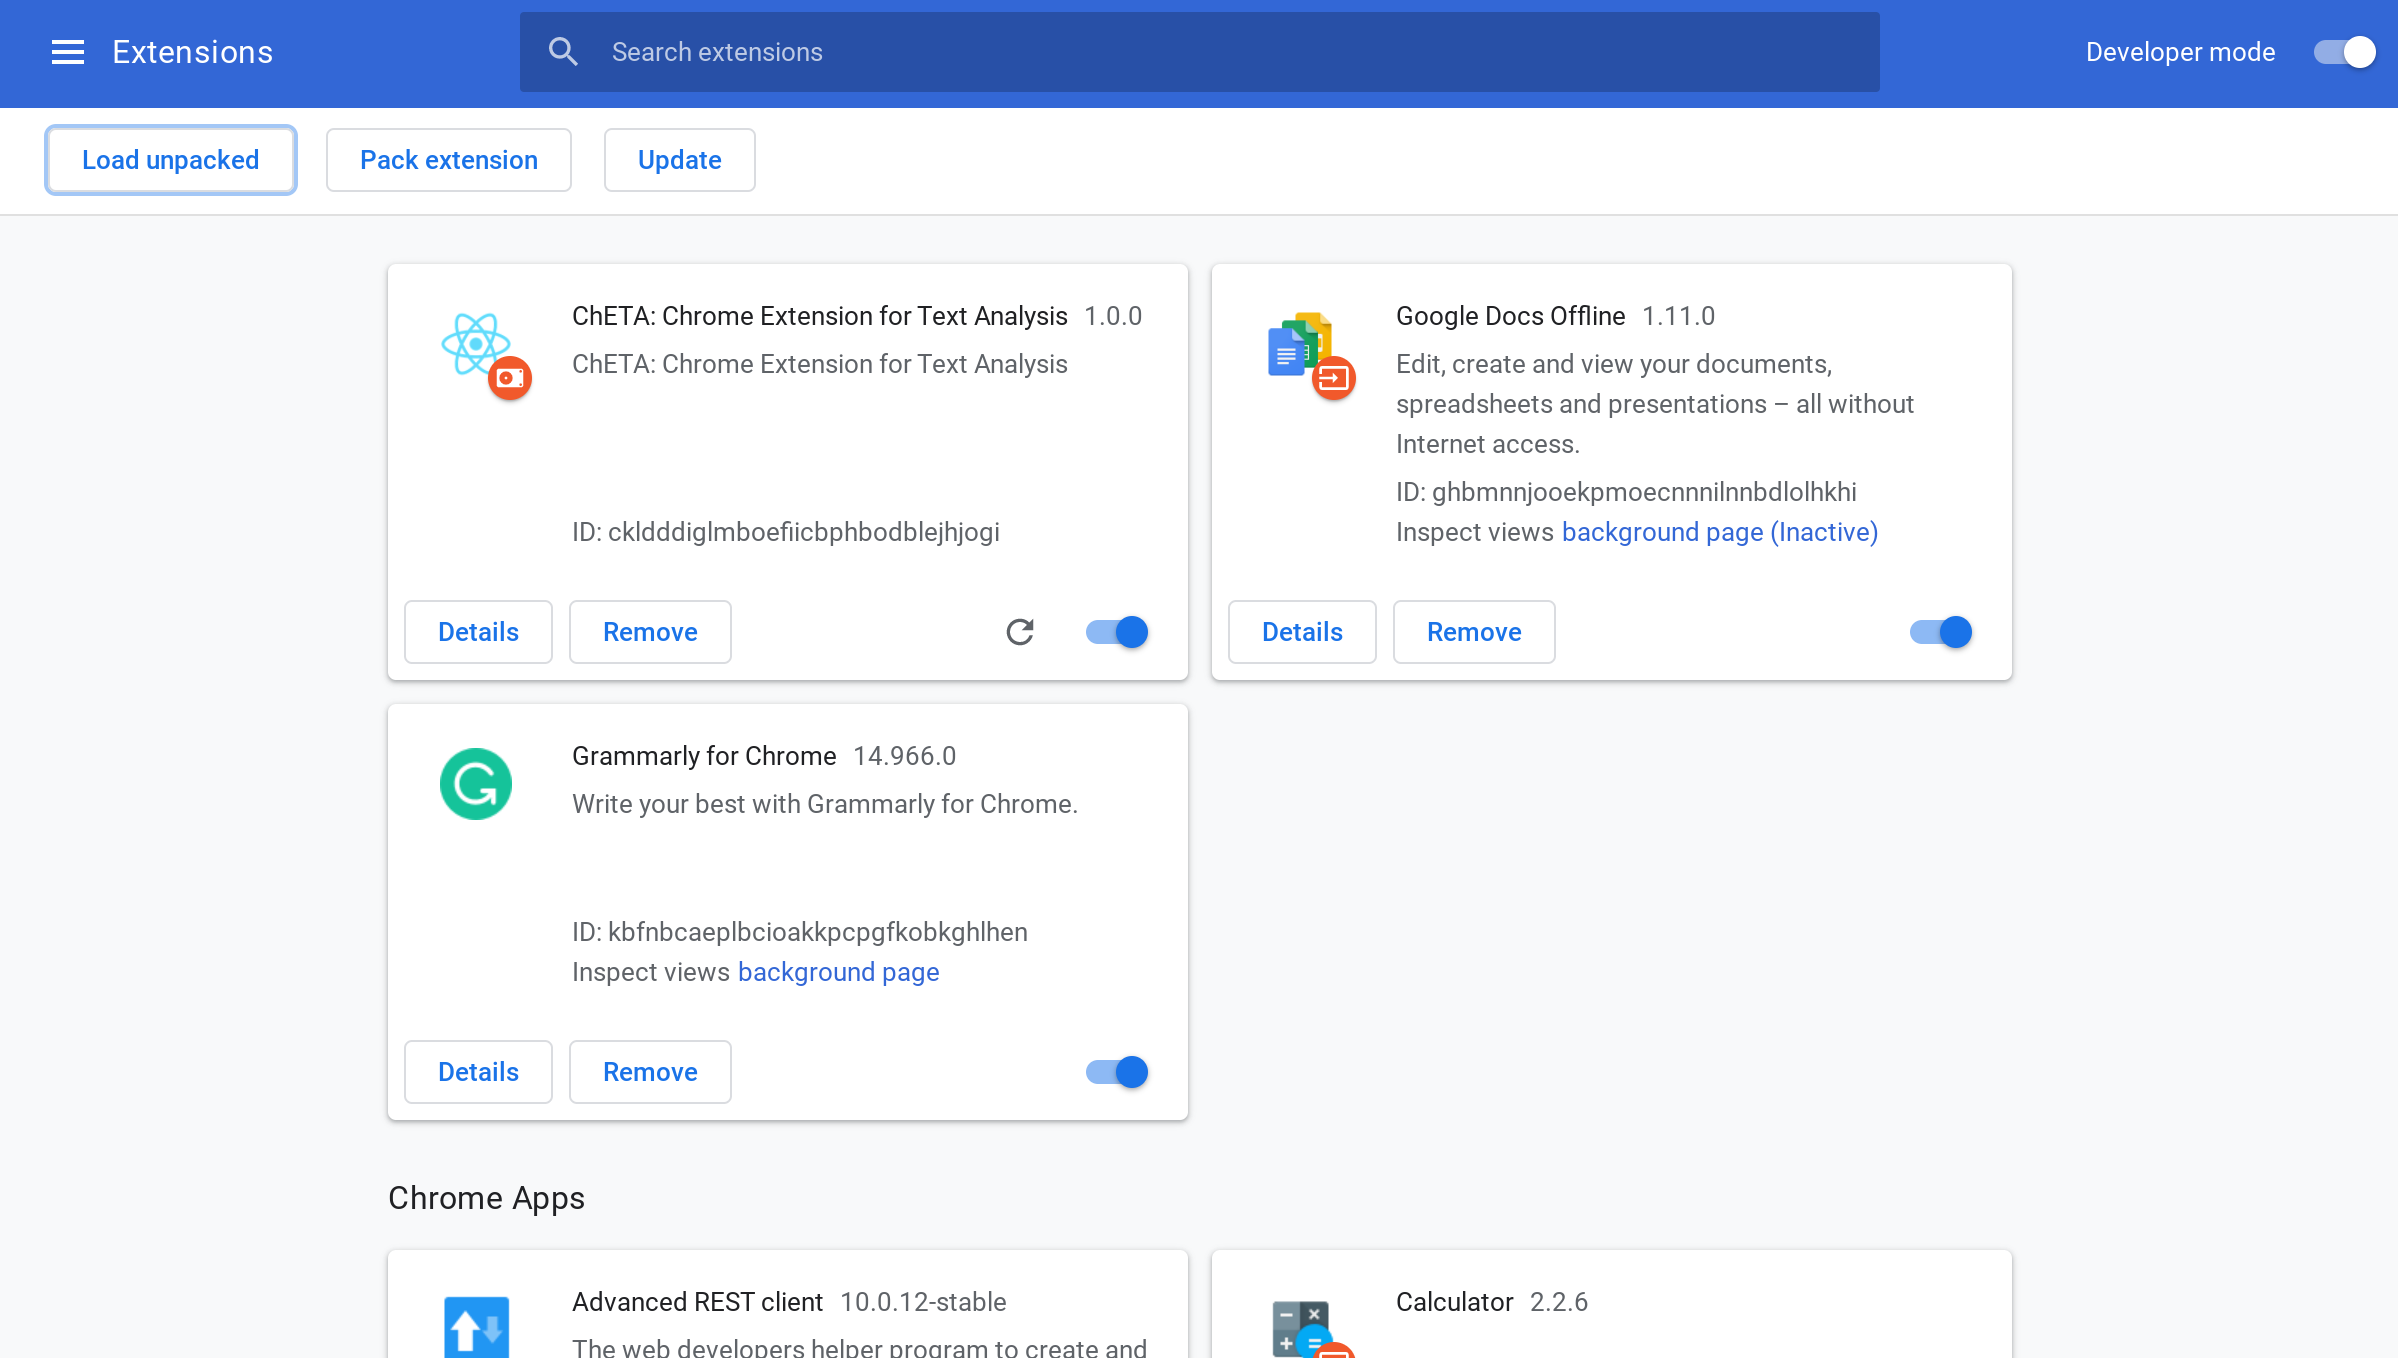Focus the Search extensions field

tap(1200, 52)
